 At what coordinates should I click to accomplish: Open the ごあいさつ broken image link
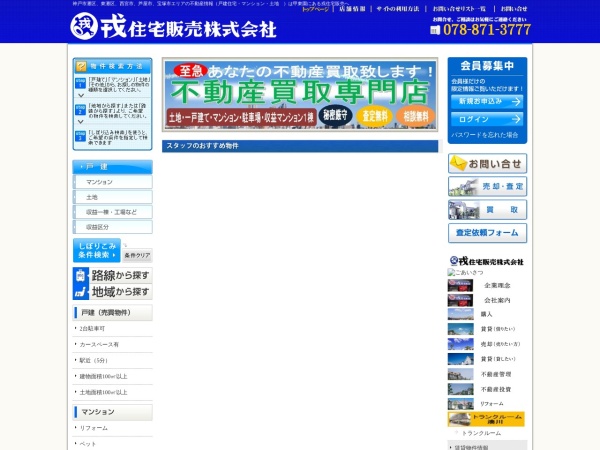[x=466, y=272]
